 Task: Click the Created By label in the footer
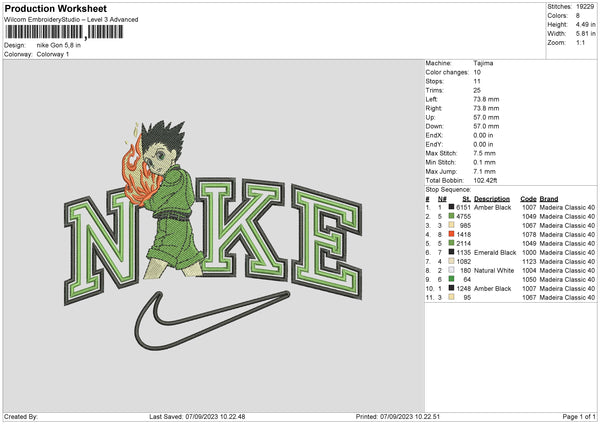point(21,416)
